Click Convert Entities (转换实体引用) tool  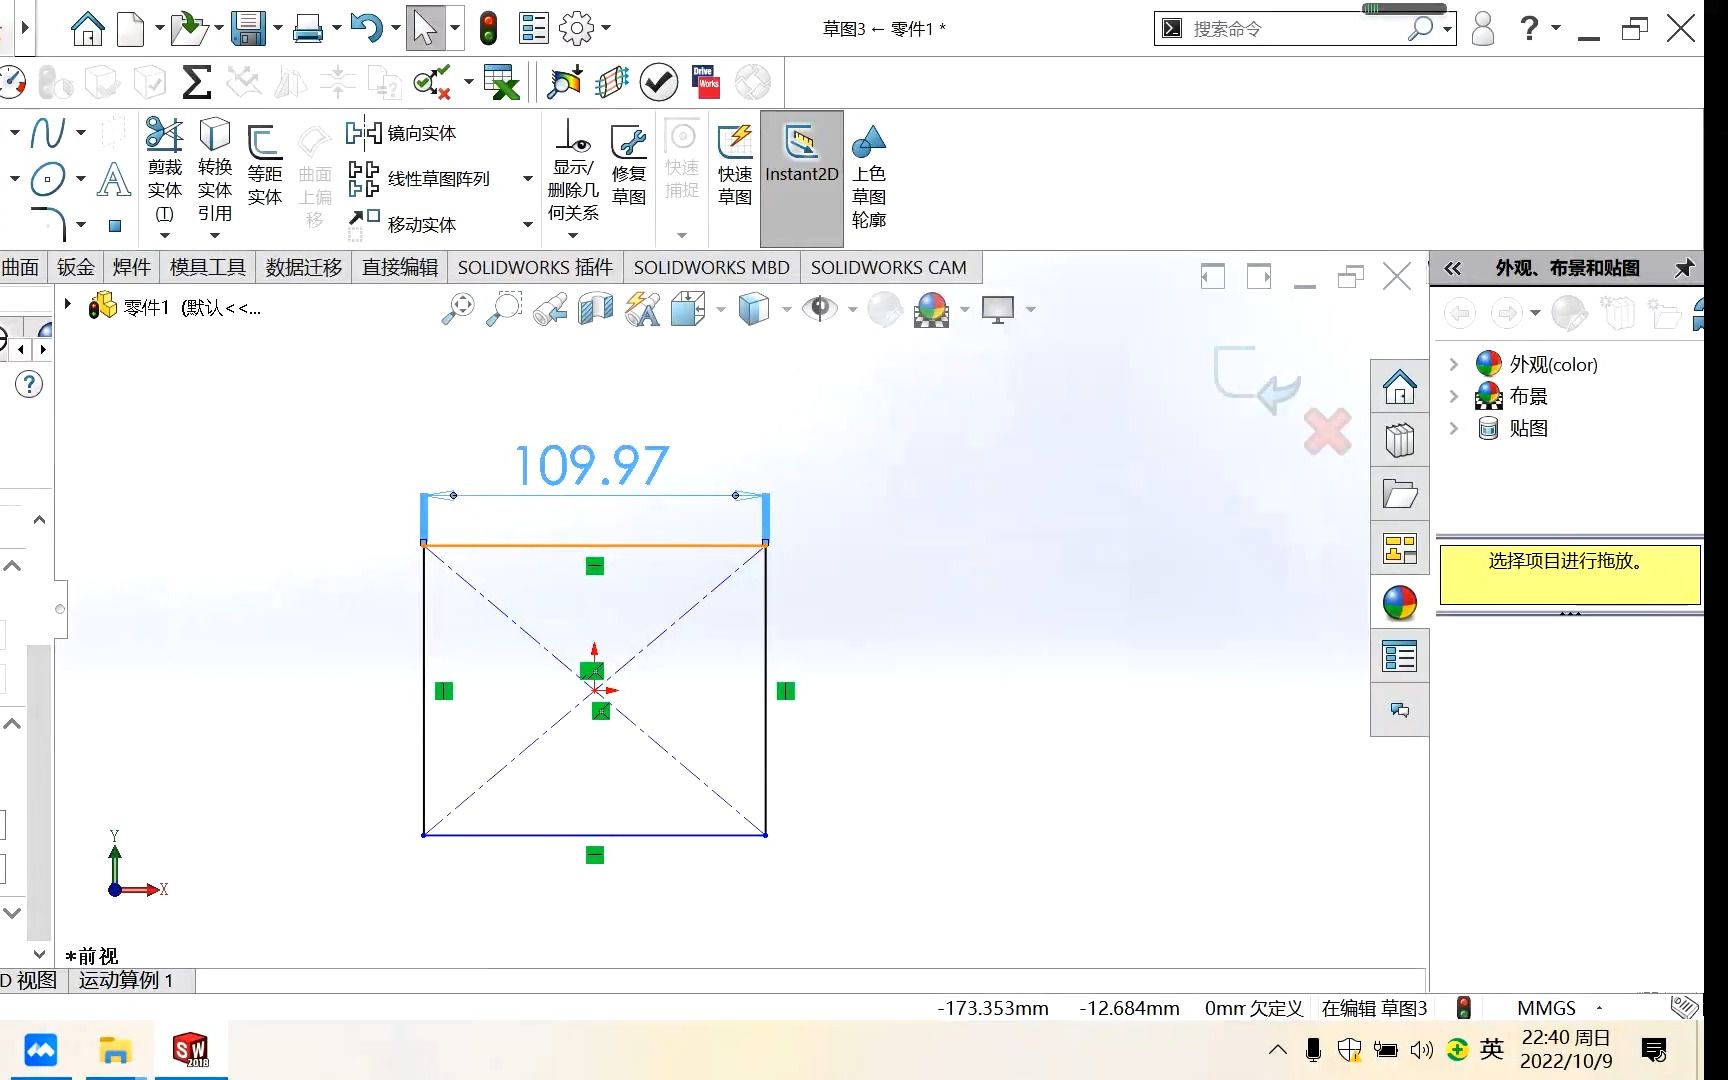tap(215, 172)
